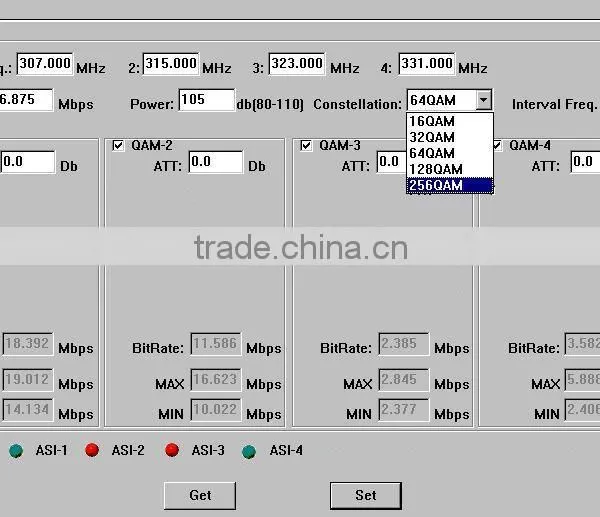Click the ASI-3 red status indicator
The image size is (600, 517).
point(172,450)
